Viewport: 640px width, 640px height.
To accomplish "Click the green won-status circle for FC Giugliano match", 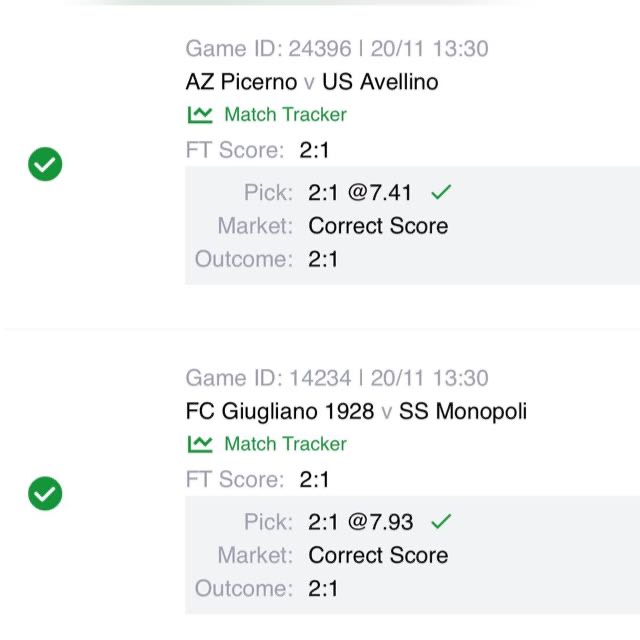I will 45,493.
